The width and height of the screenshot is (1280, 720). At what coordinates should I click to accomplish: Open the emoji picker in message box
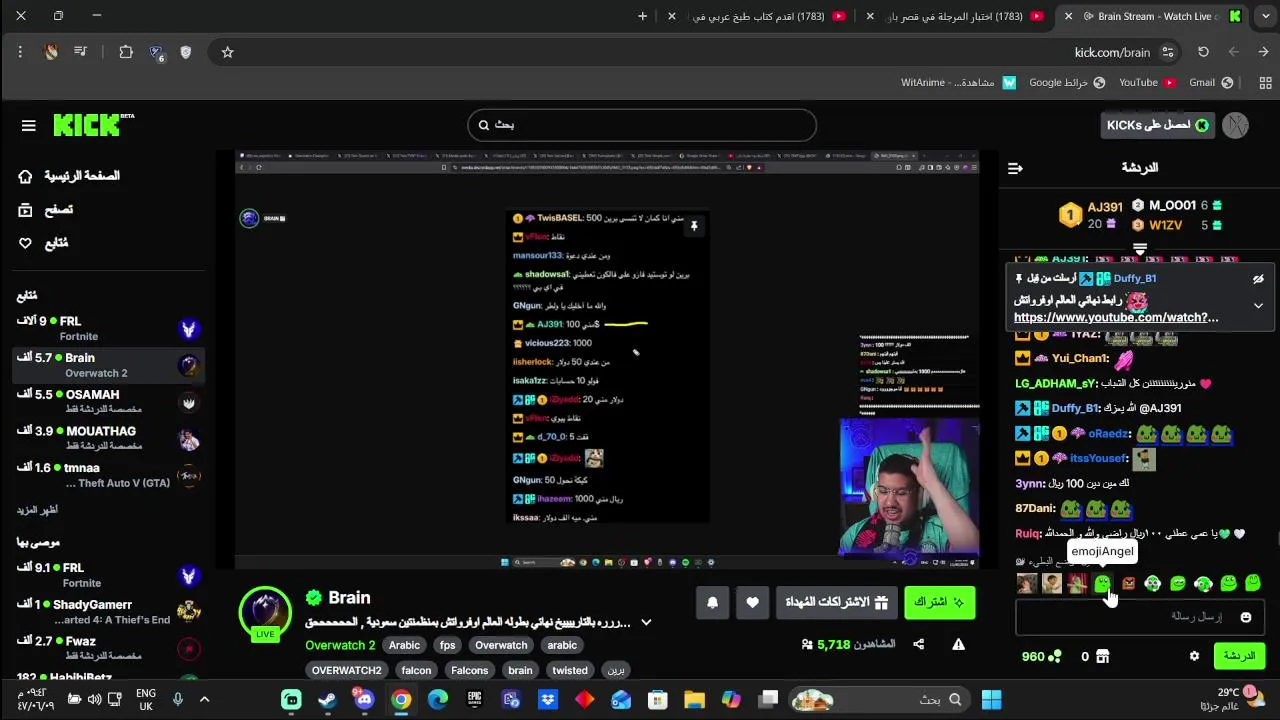coord(1246,617)
